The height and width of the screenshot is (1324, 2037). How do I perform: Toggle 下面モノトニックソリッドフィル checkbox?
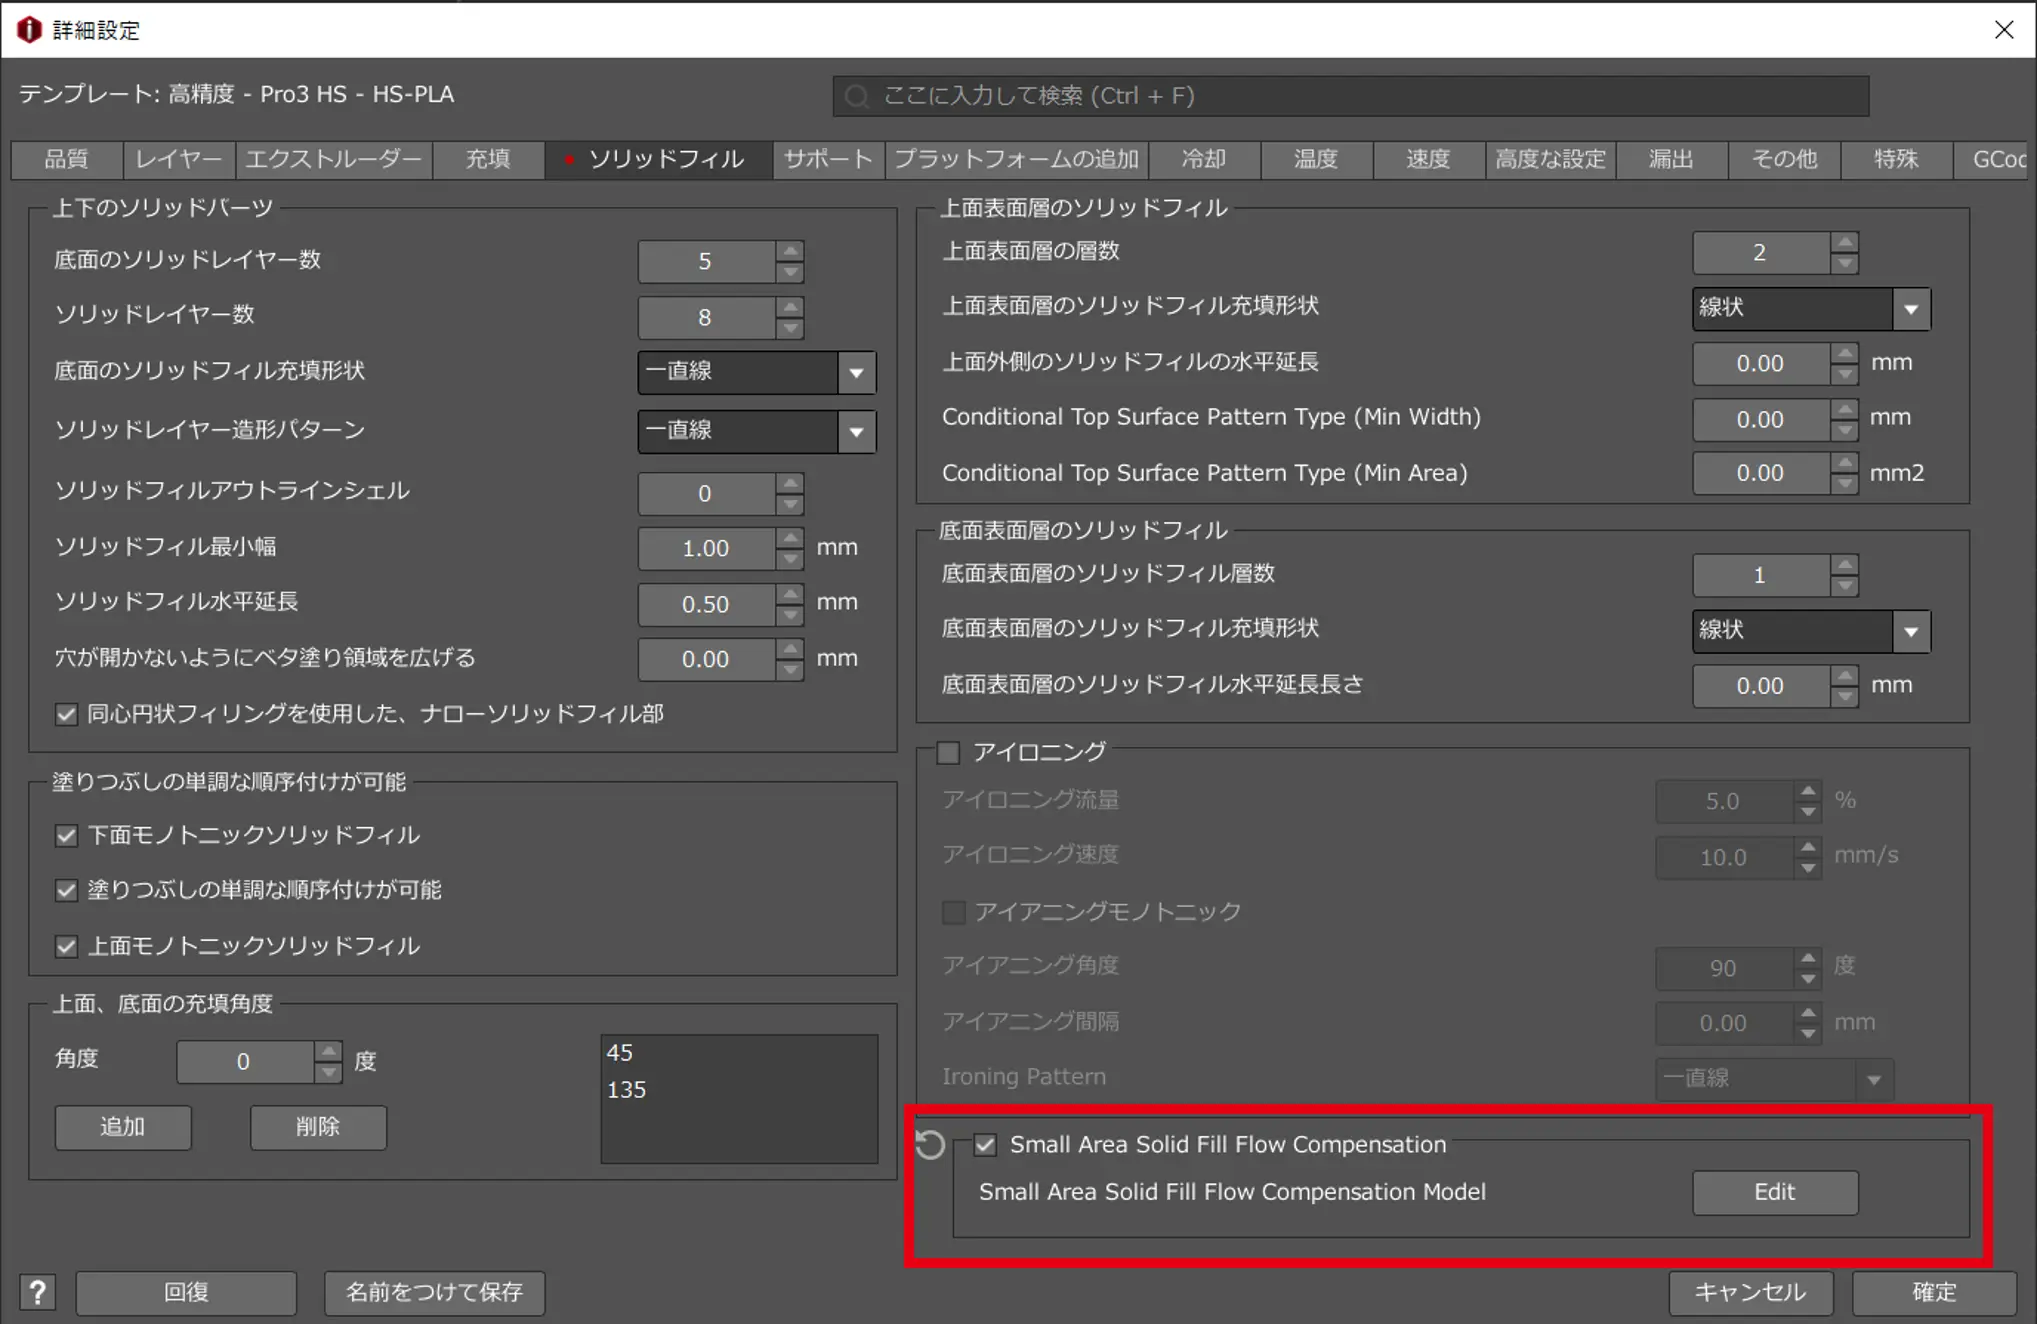(67, 835)
